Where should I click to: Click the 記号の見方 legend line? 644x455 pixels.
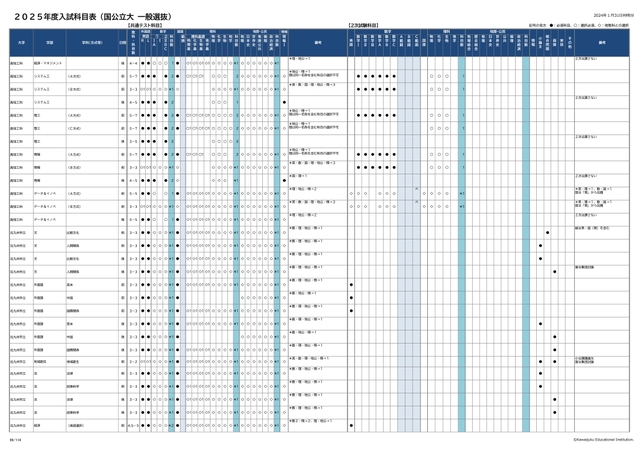click(579, 25)
